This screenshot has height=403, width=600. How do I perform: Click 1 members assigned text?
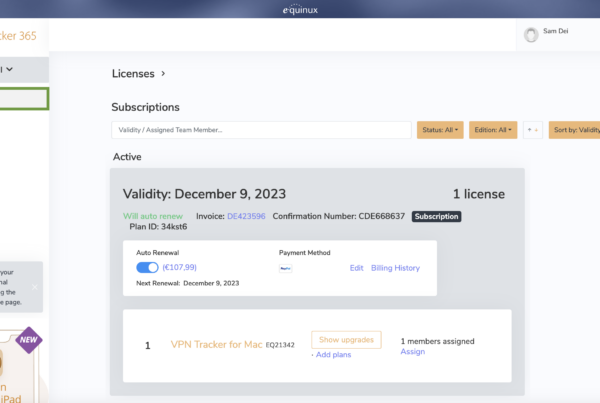coord(437,341)
